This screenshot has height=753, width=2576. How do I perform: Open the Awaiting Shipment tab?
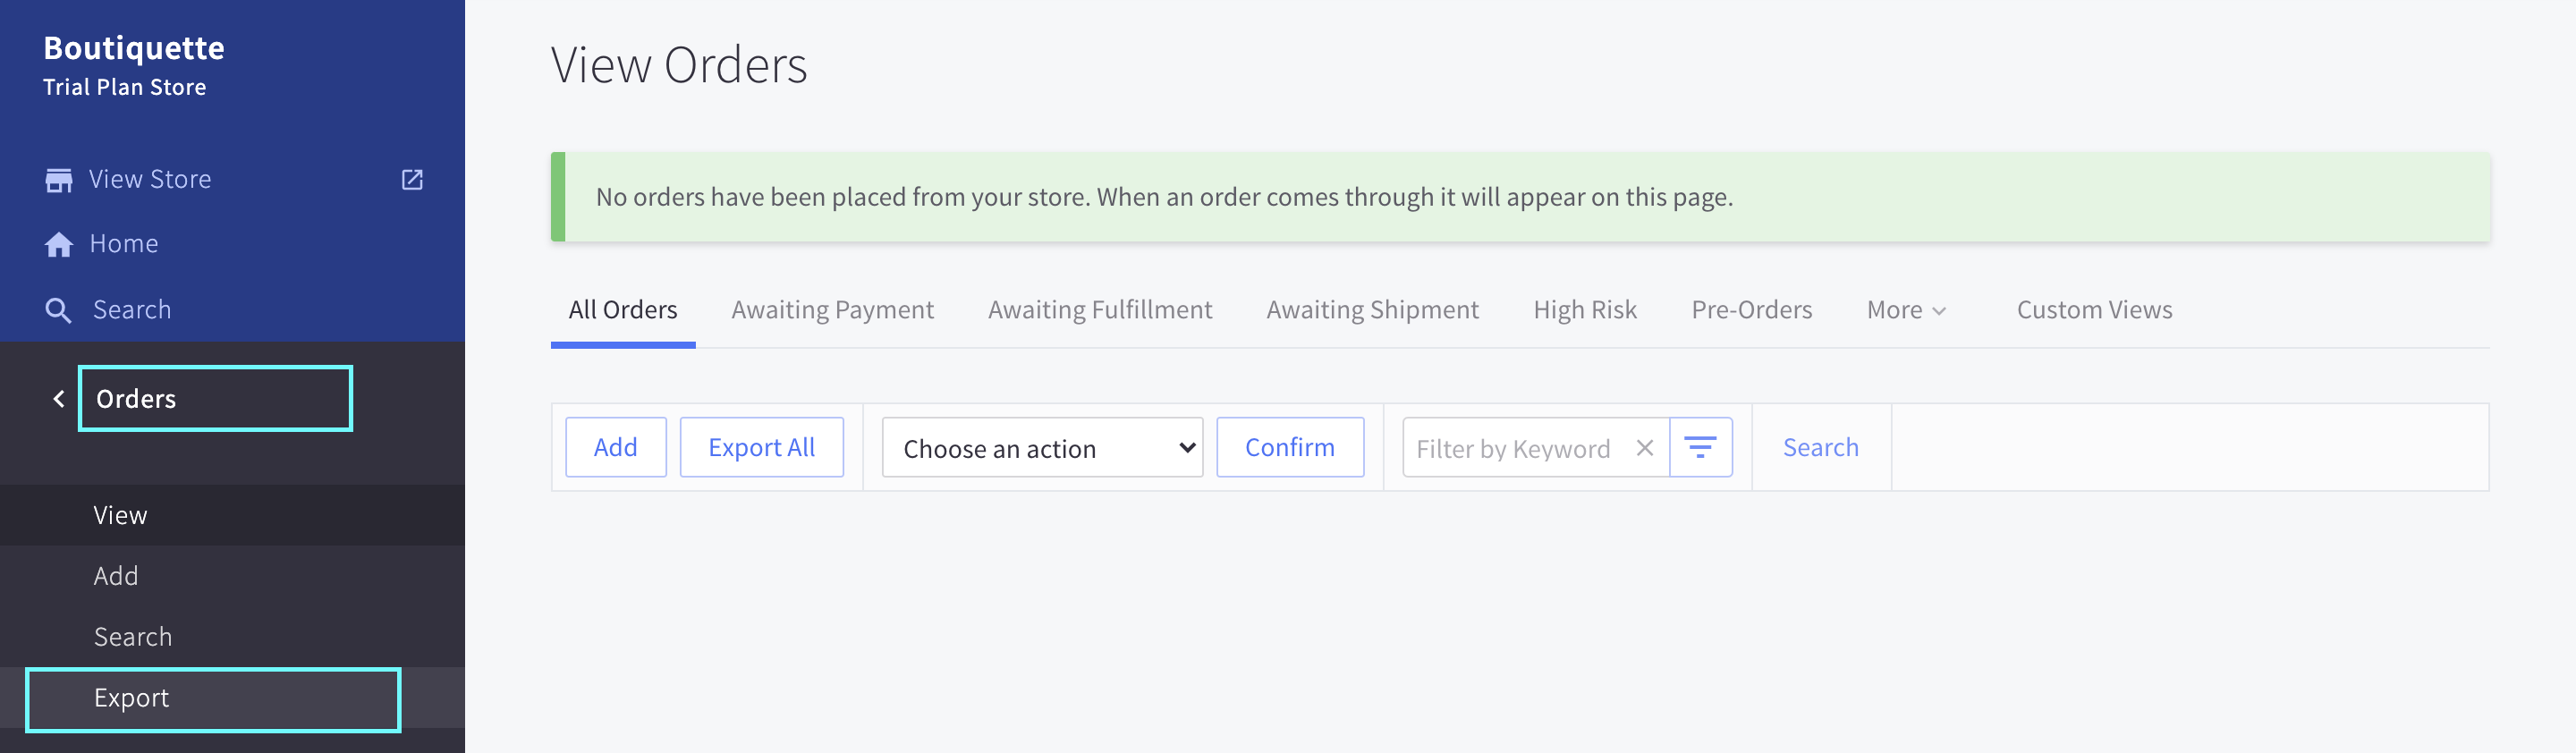click(x=1372, y=310)
